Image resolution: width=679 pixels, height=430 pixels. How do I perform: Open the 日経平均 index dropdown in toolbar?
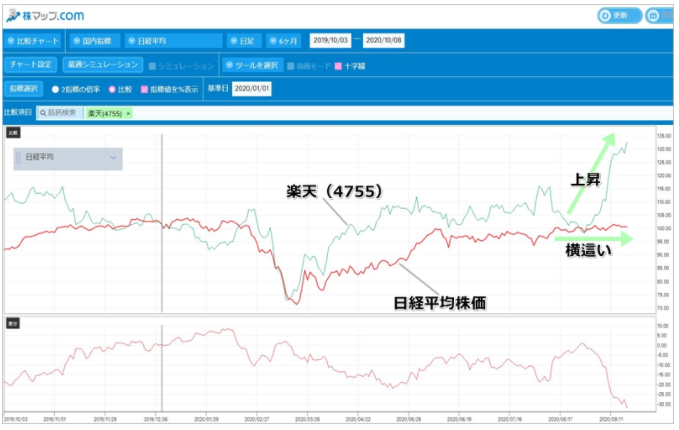(x=173, y=41)
